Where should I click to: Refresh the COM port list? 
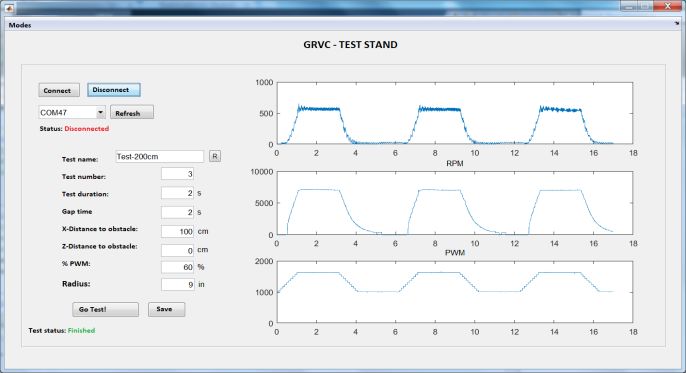132,112
